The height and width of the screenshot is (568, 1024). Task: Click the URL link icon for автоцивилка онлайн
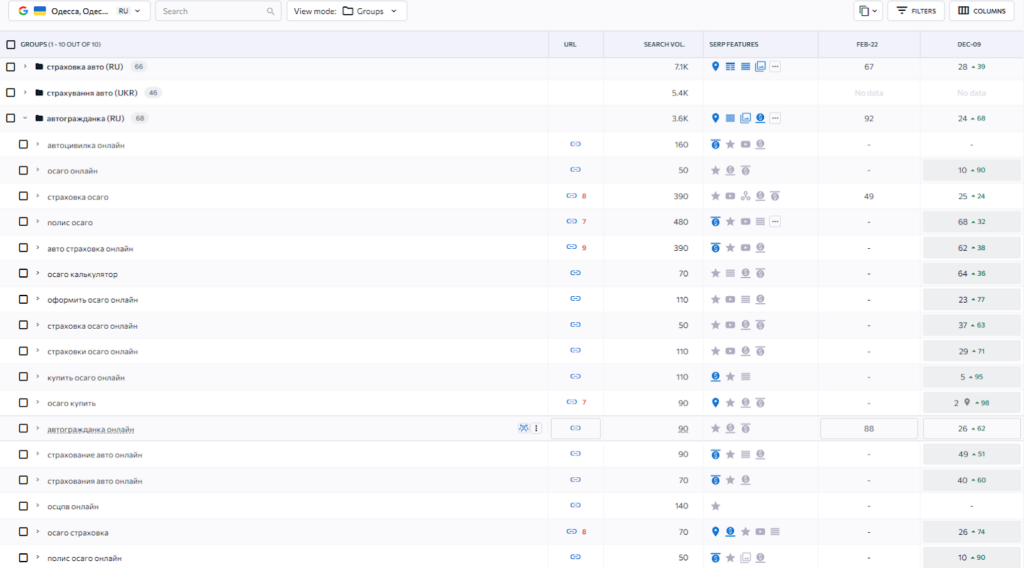pyautogui.click(x=575, y=144)
